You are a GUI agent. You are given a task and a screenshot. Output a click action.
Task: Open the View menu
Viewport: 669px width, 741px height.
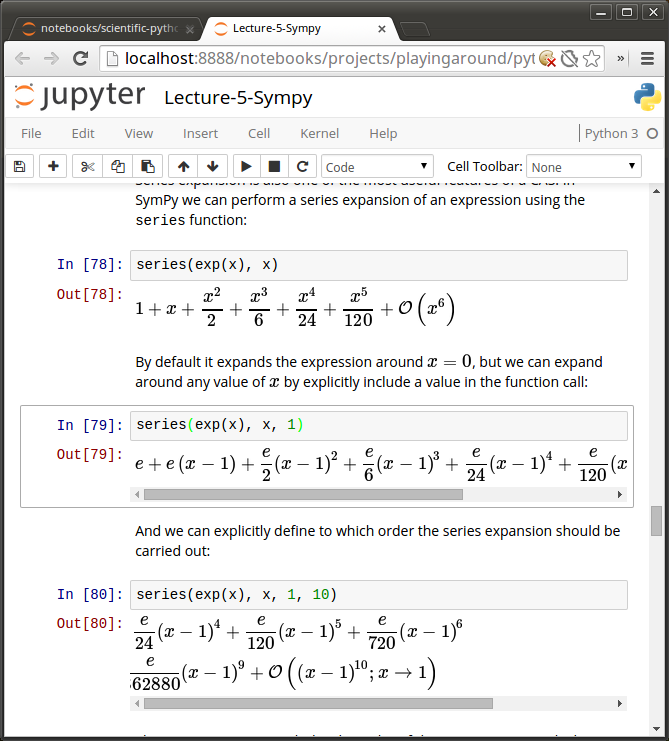point(138,134)
